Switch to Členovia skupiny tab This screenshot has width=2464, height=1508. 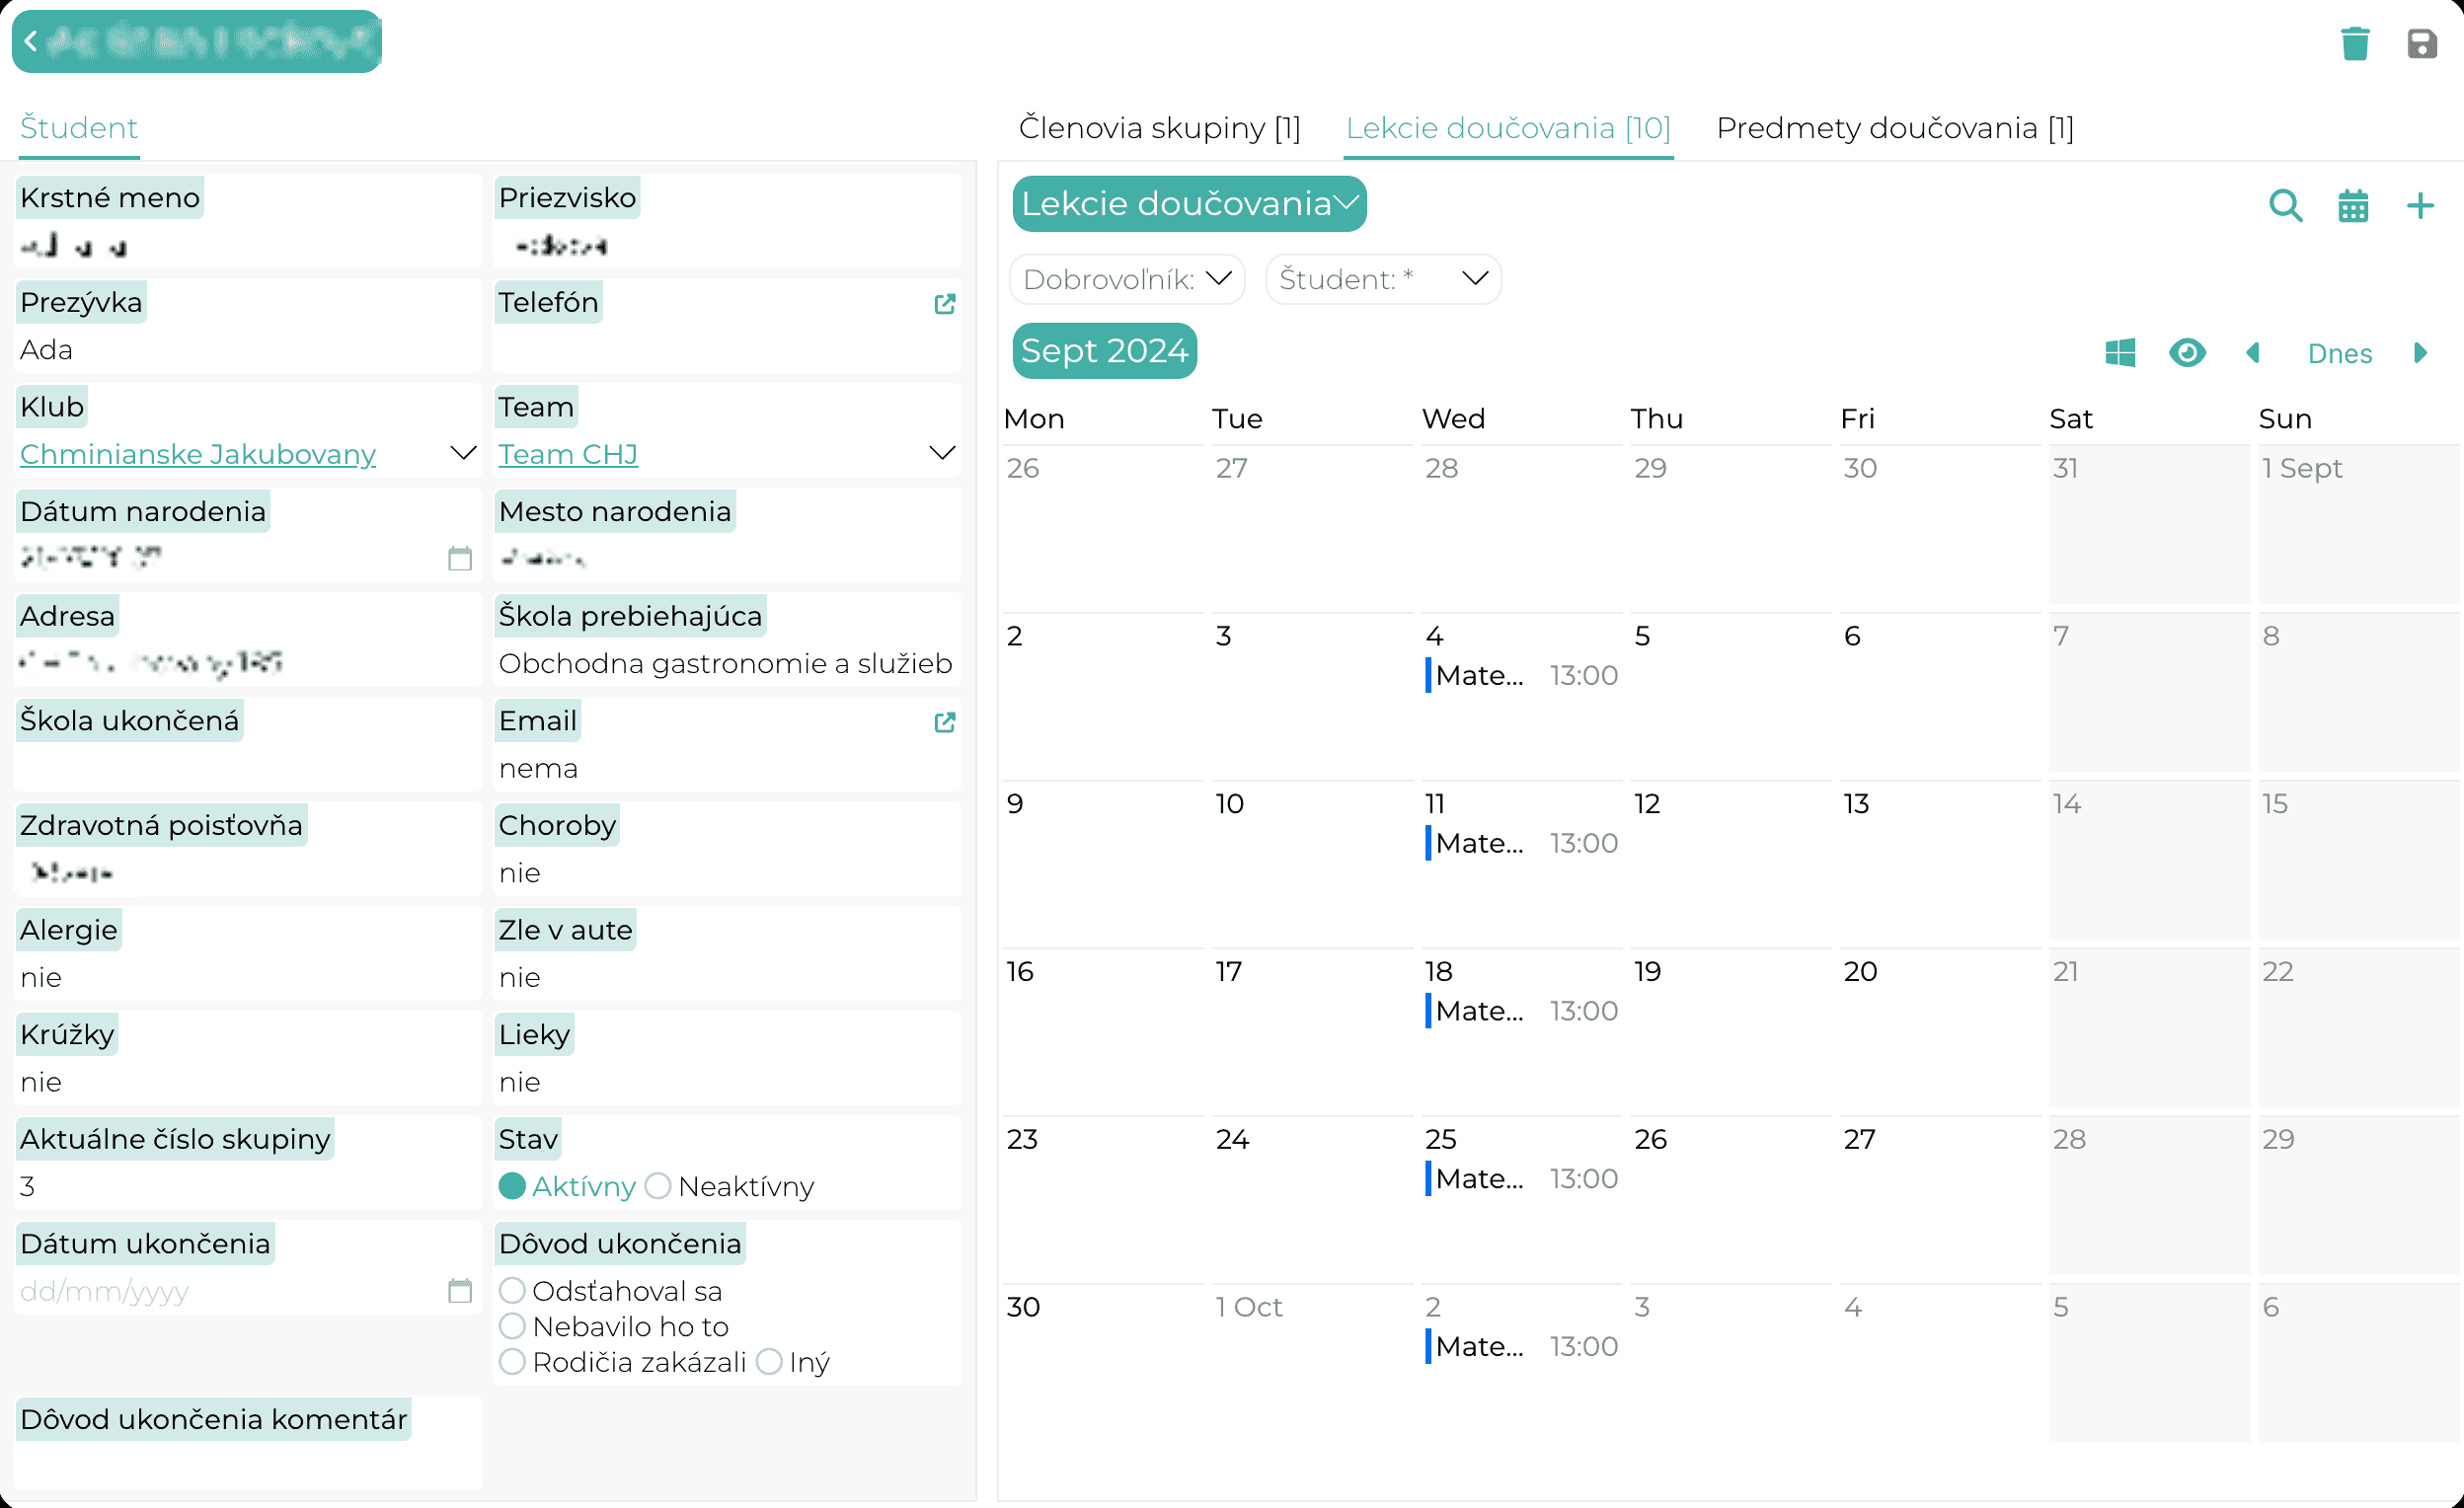click(x=1159, y=128)
